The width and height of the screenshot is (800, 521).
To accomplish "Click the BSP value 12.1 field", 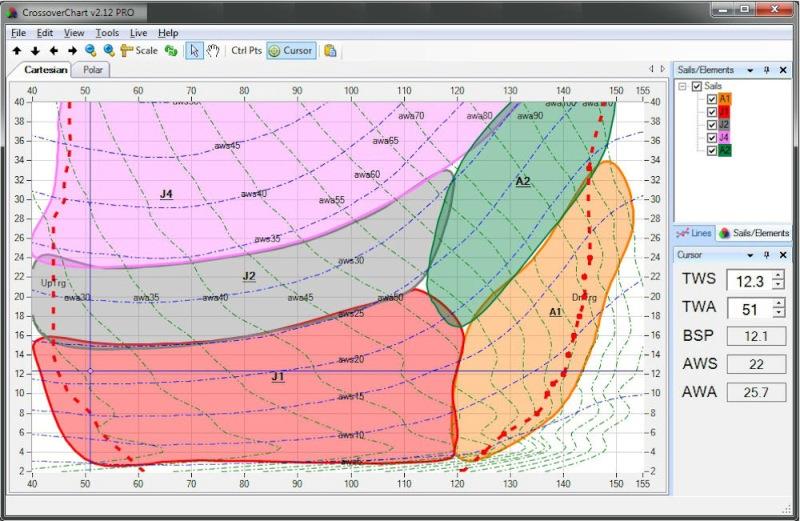I will 756,336.
